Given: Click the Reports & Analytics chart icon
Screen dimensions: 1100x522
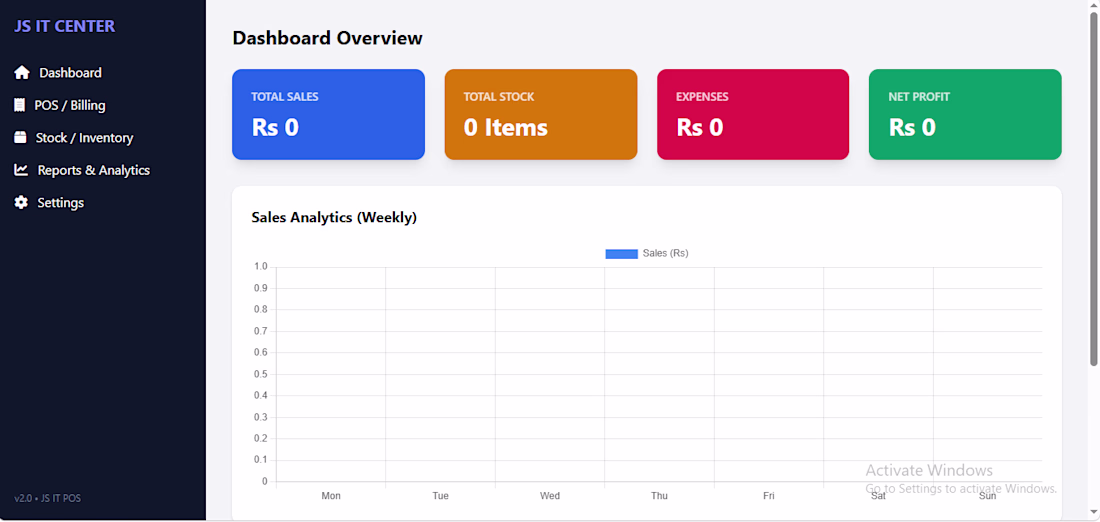Looking at the screenshot, I should [21, 170].
